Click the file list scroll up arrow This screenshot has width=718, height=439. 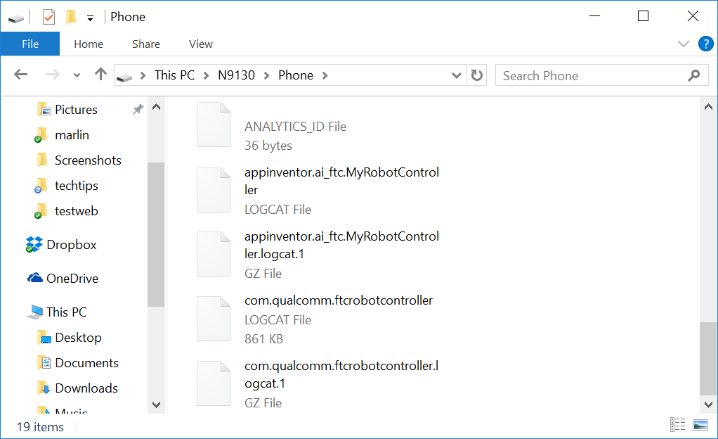click(708, 107)
